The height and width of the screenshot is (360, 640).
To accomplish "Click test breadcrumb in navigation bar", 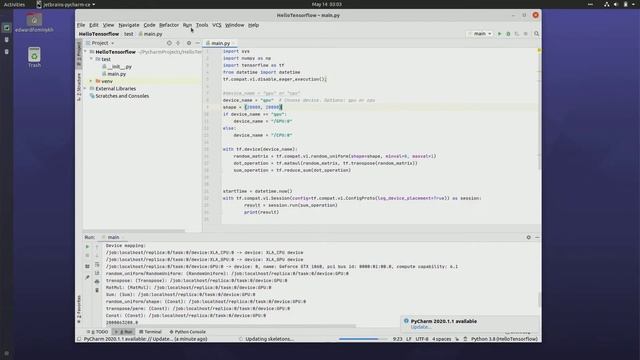I will point(129,34).
